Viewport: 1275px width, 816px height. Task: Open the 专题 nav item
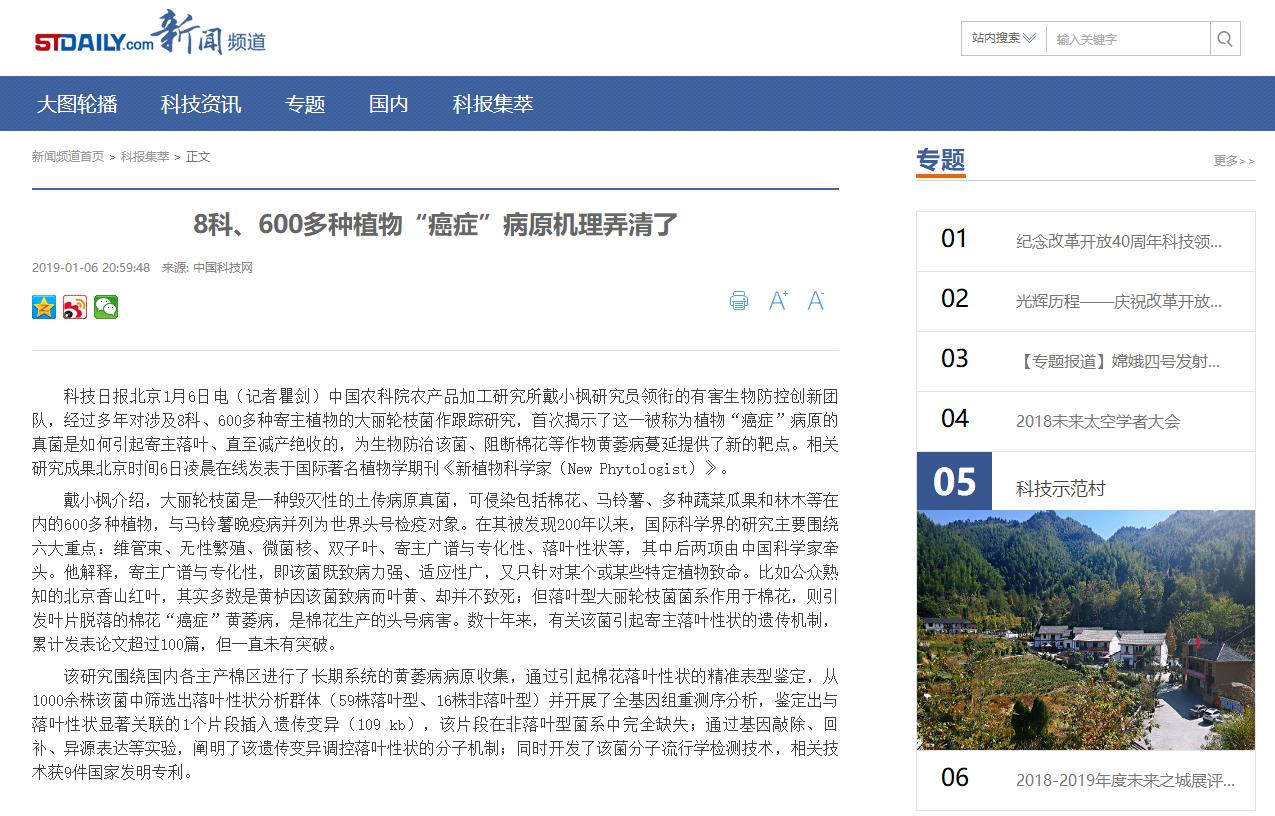pos(305,104)
